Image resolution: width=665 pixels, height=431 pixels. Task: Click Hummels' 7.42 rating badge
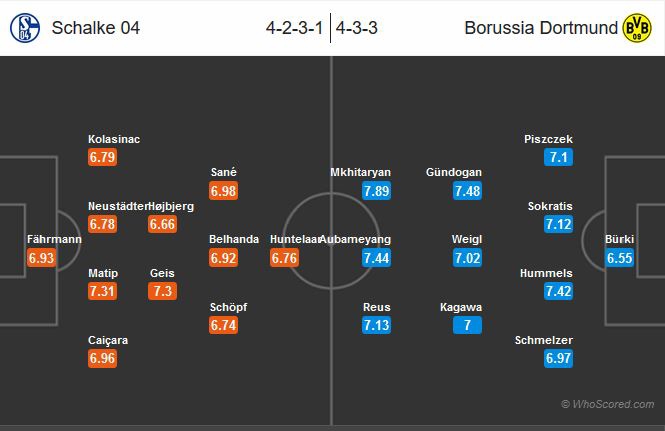pos(557,291)
